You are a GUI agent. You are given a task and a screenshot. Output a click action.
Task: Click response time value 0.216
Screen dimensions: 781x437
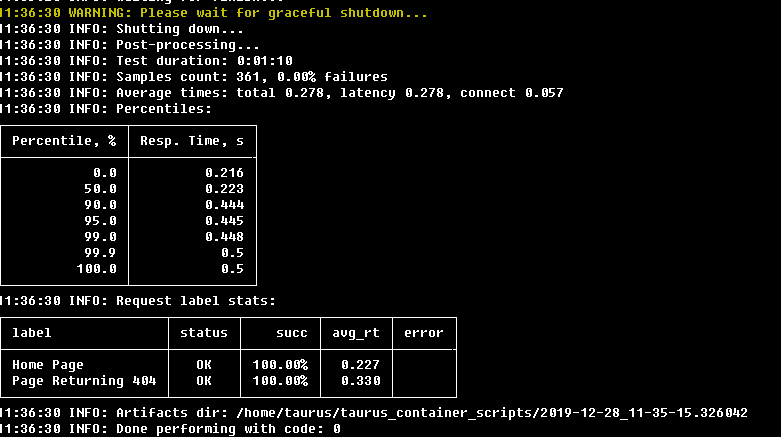click(225, 173)
